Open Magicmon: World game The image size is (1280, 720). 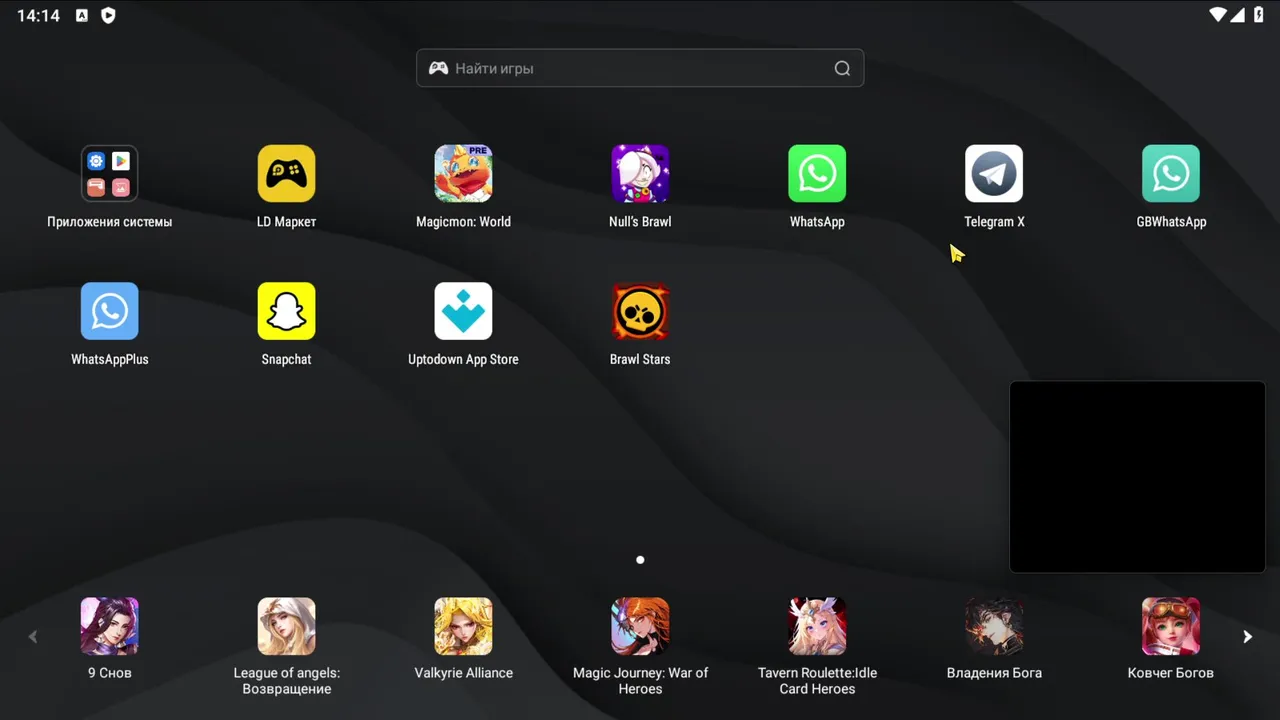(x=463, y=174)
